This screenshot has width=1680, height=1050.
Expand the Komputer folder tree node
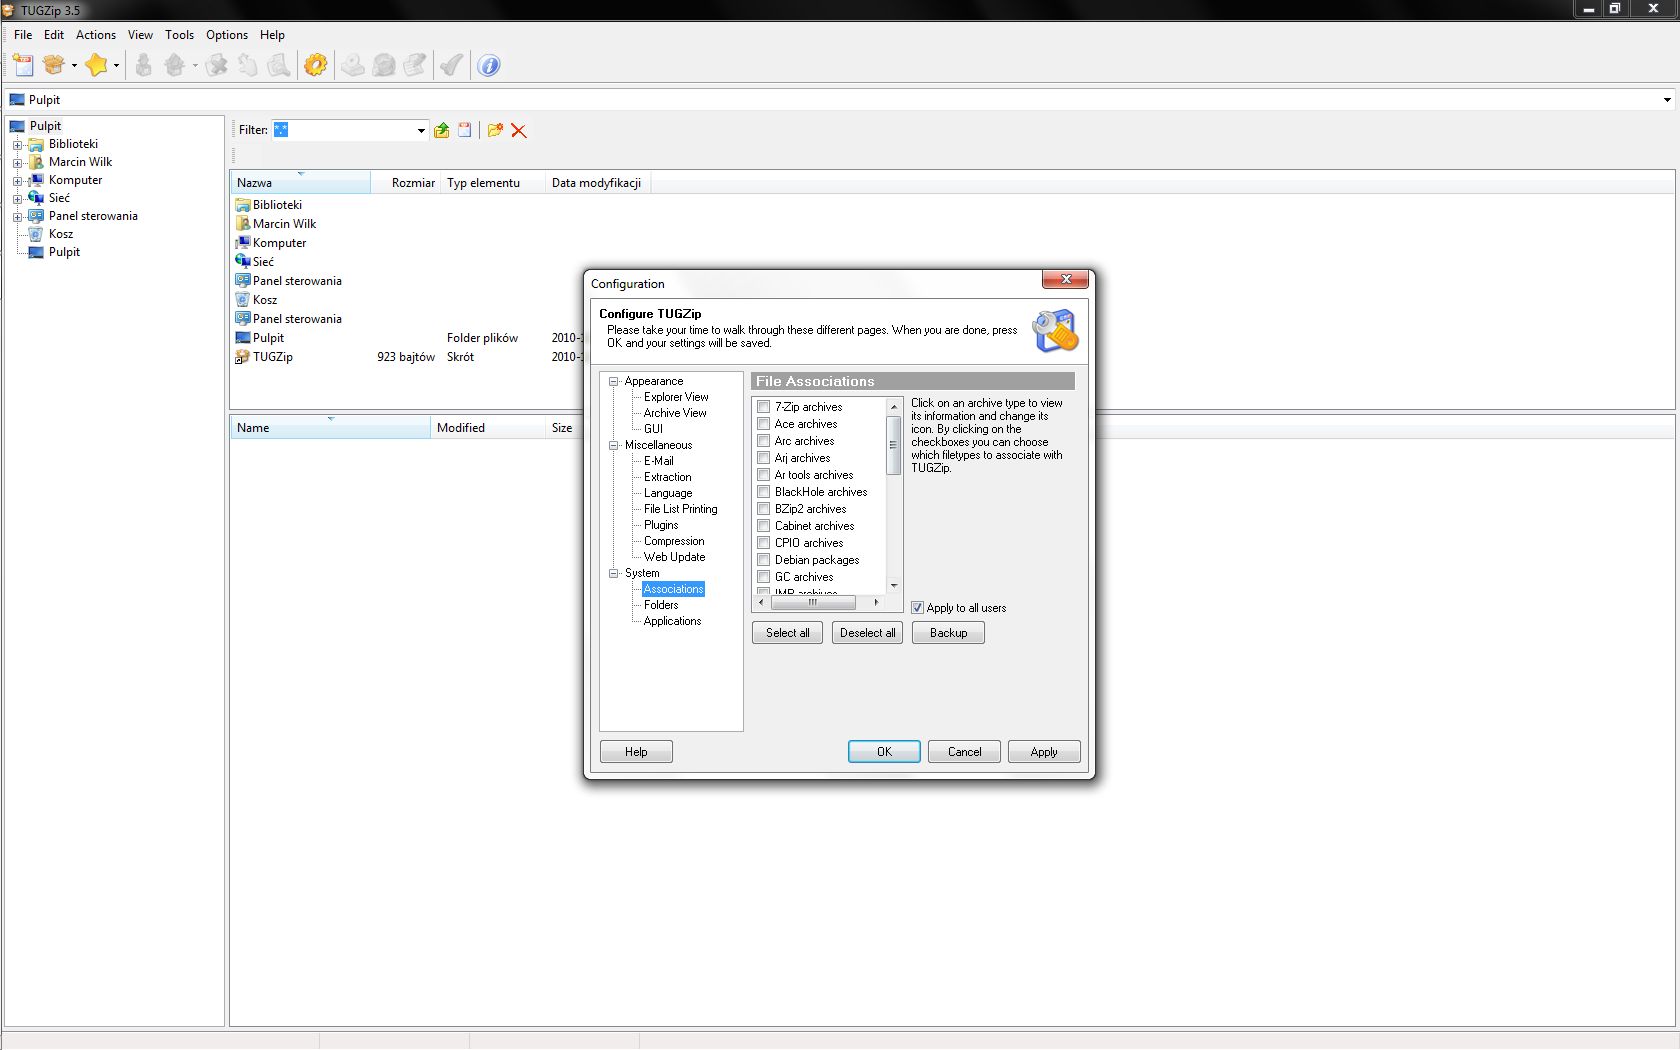[x=17, y=181]
